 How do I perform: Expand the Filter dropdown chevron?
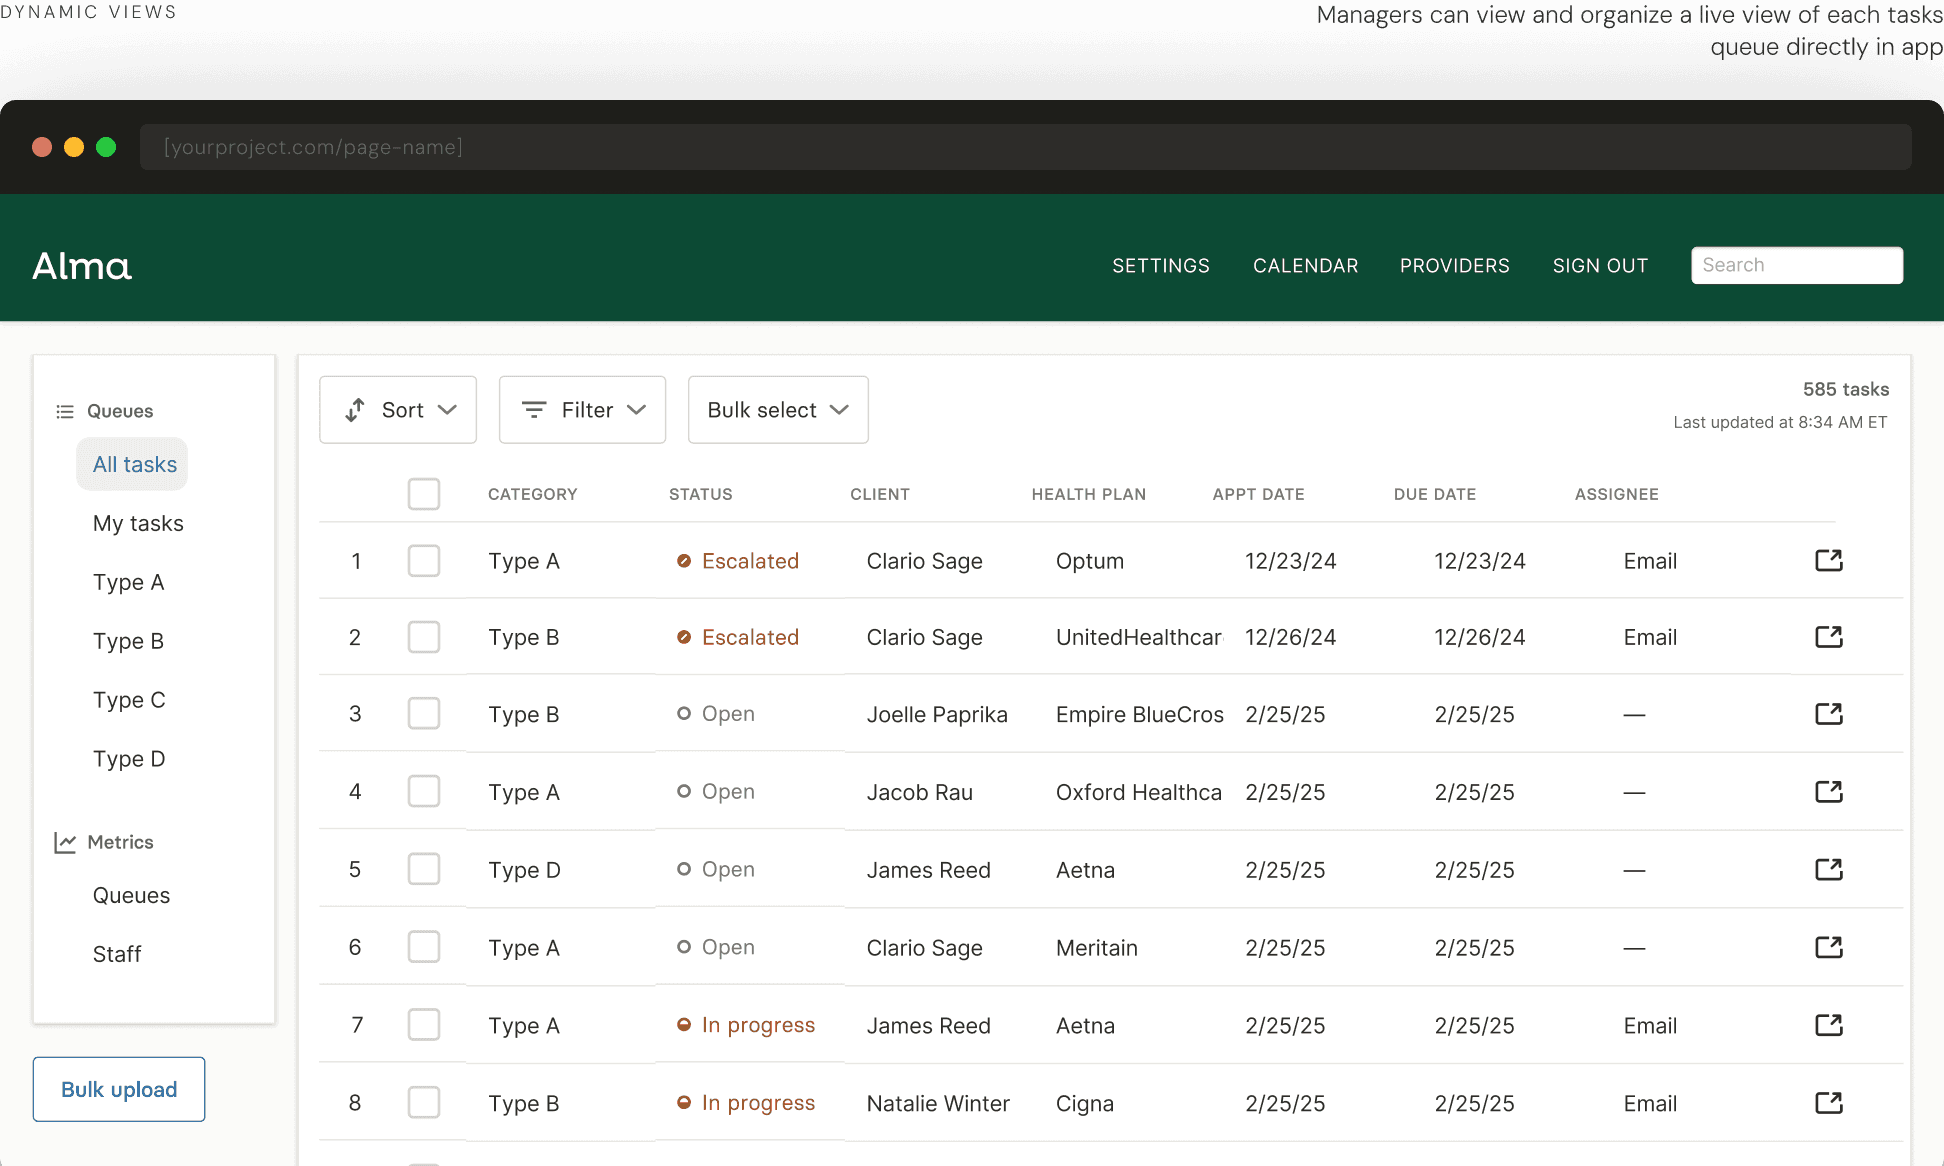tap(637, 410)
